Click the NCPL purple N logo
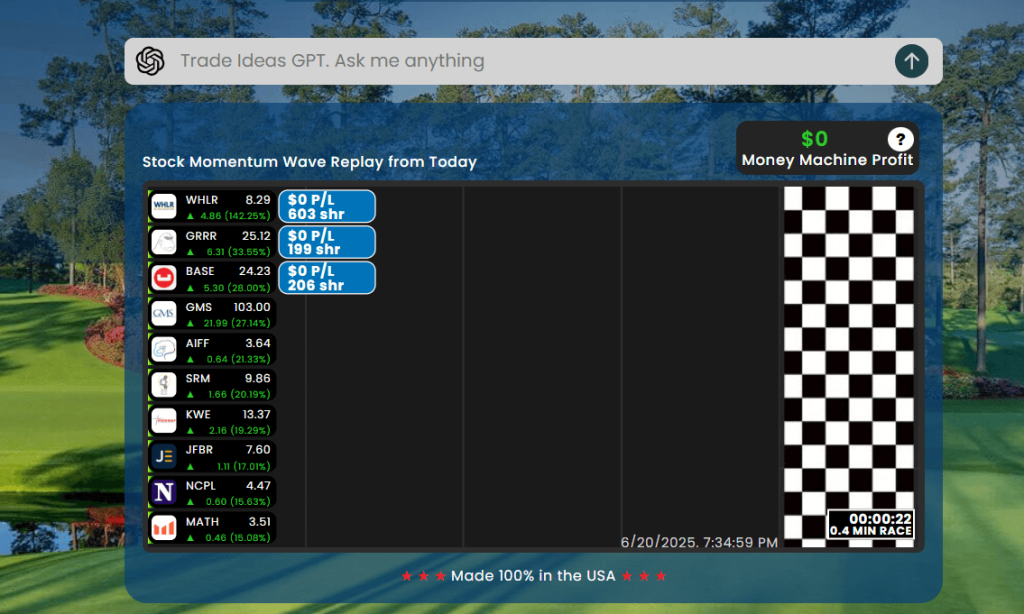The height and width of the screenshot is (614, 1024). [164, 492]
